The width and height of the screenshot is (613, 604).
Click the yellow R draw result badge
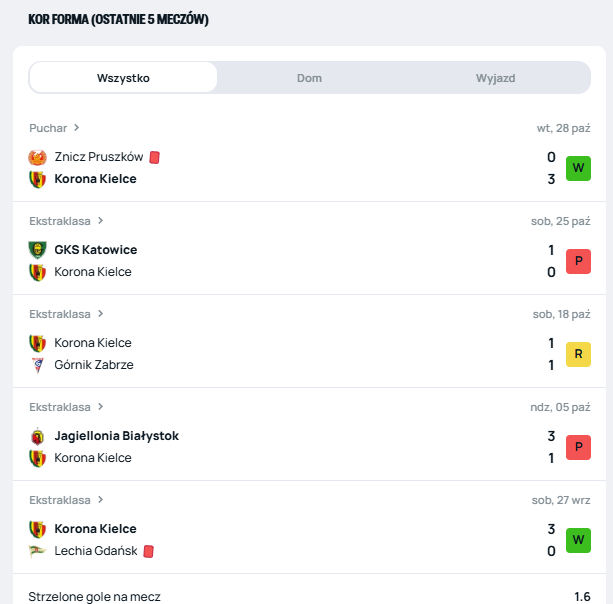tap(578, 354)
